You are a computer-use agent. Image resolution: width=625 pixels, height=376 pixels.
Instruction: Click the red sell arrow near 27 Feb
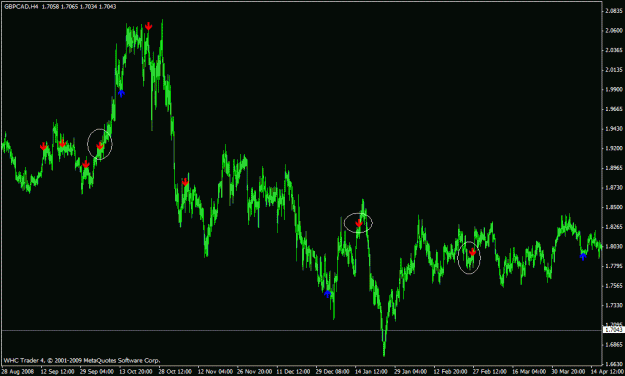(472, 252)
